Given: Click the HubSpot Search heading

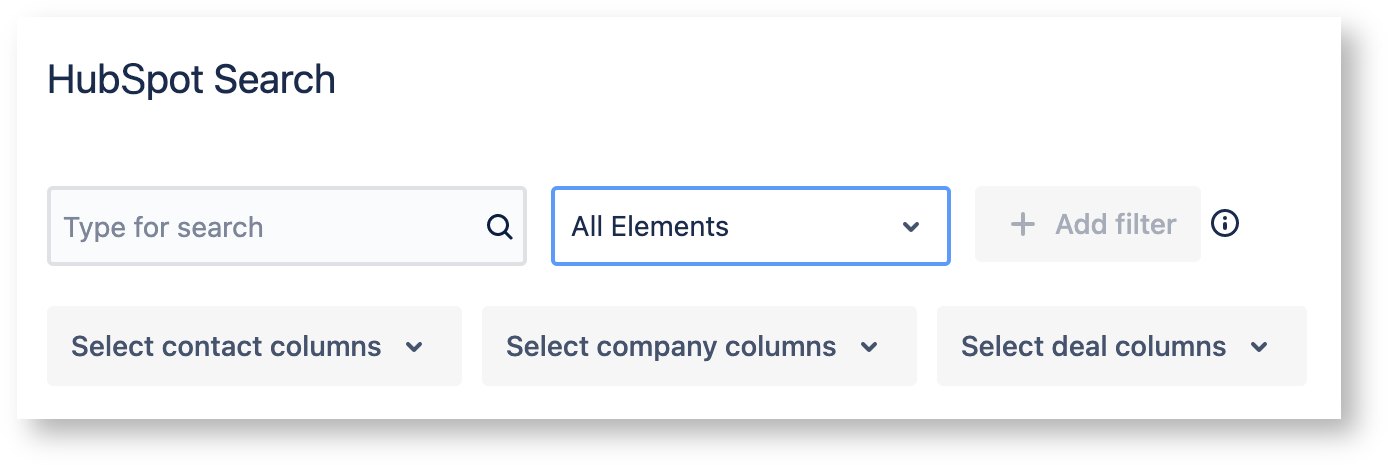Looking at the screenshot, I should click(x=191, y=80).
